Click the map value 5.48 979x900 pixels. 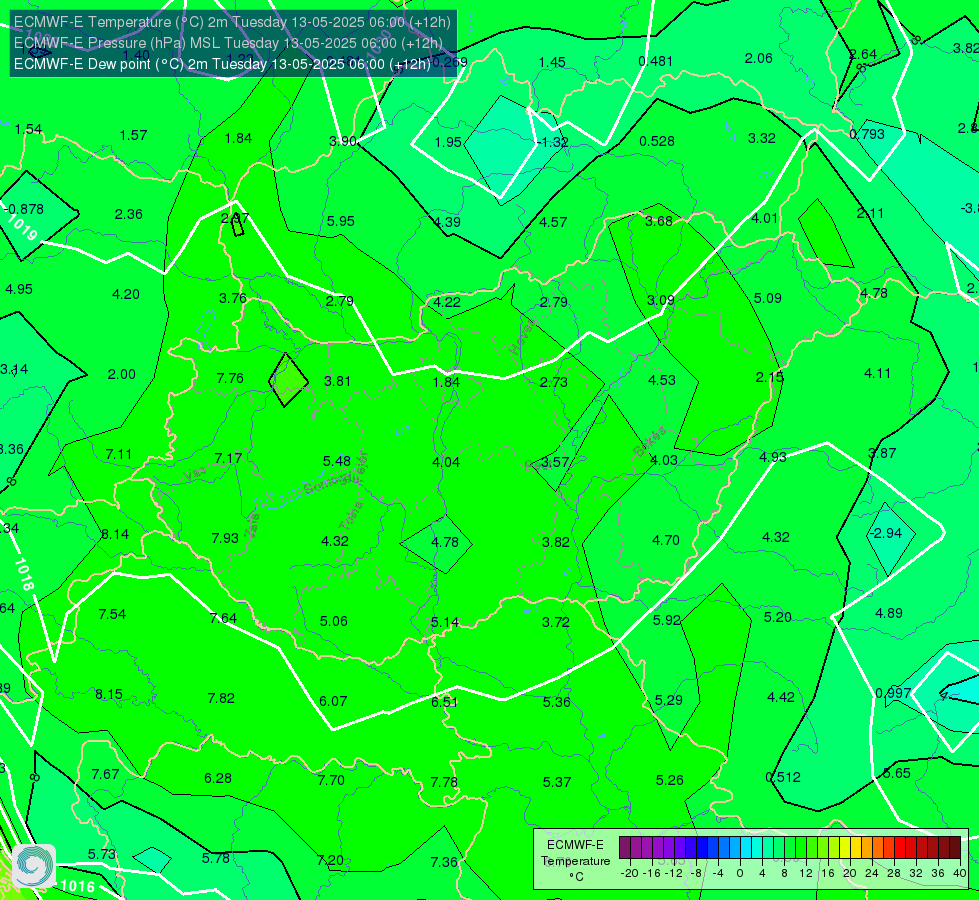point(337,461)
